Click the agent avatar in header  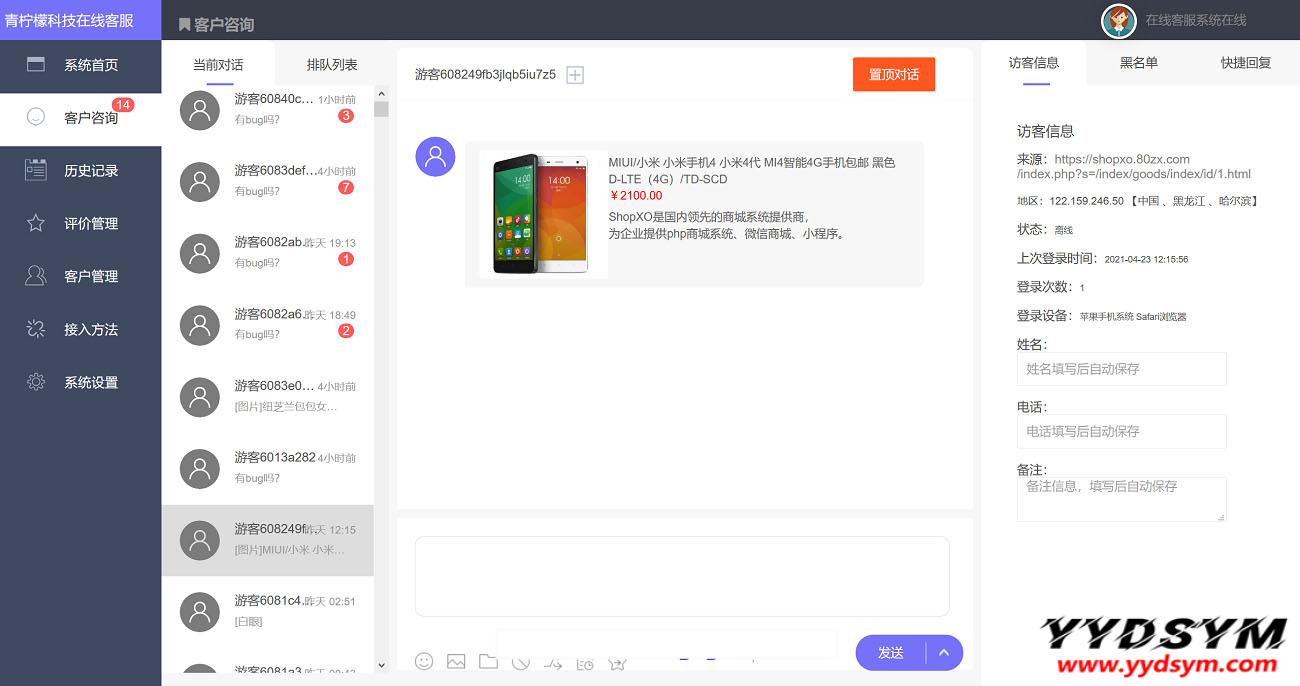(1118, 20)
